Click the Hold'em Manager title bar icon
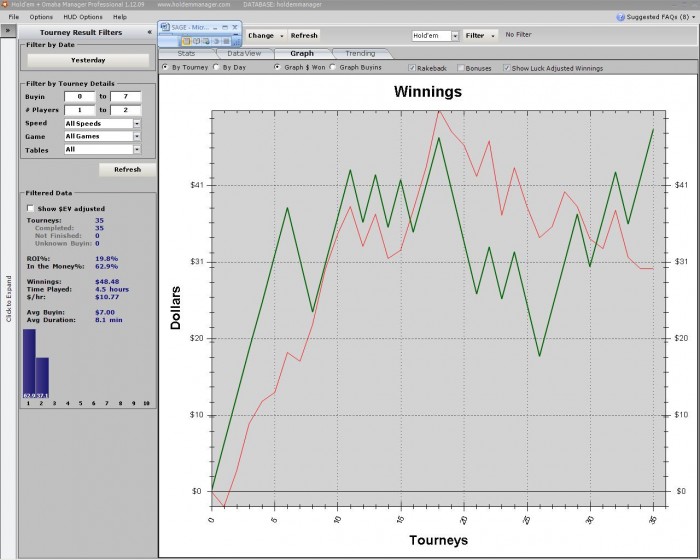Viewport: 700px width, 560px height. pyautogui.click(x=5, y=4)
